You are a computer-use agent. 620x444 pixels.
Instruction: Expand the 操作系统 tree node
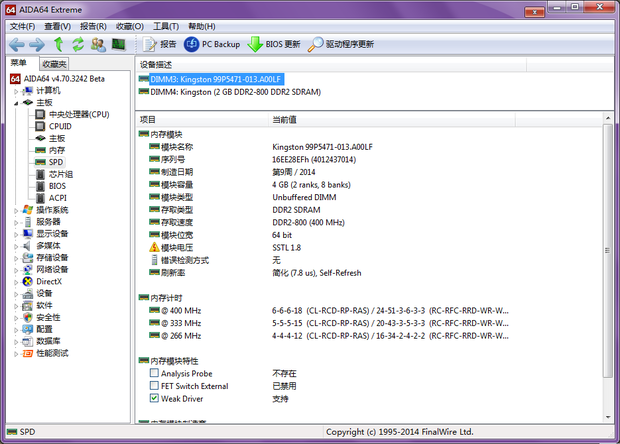16,211
